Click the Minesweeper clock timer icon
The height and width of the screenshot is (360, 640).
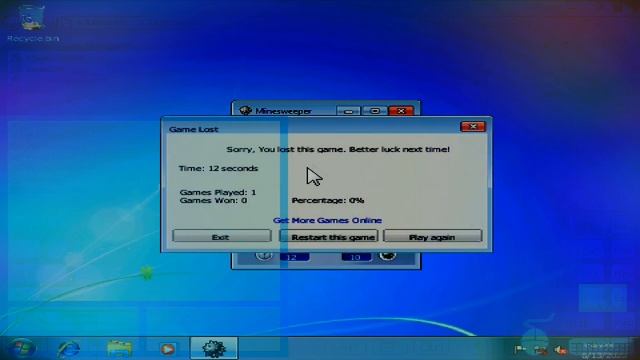tap(264, 256)
